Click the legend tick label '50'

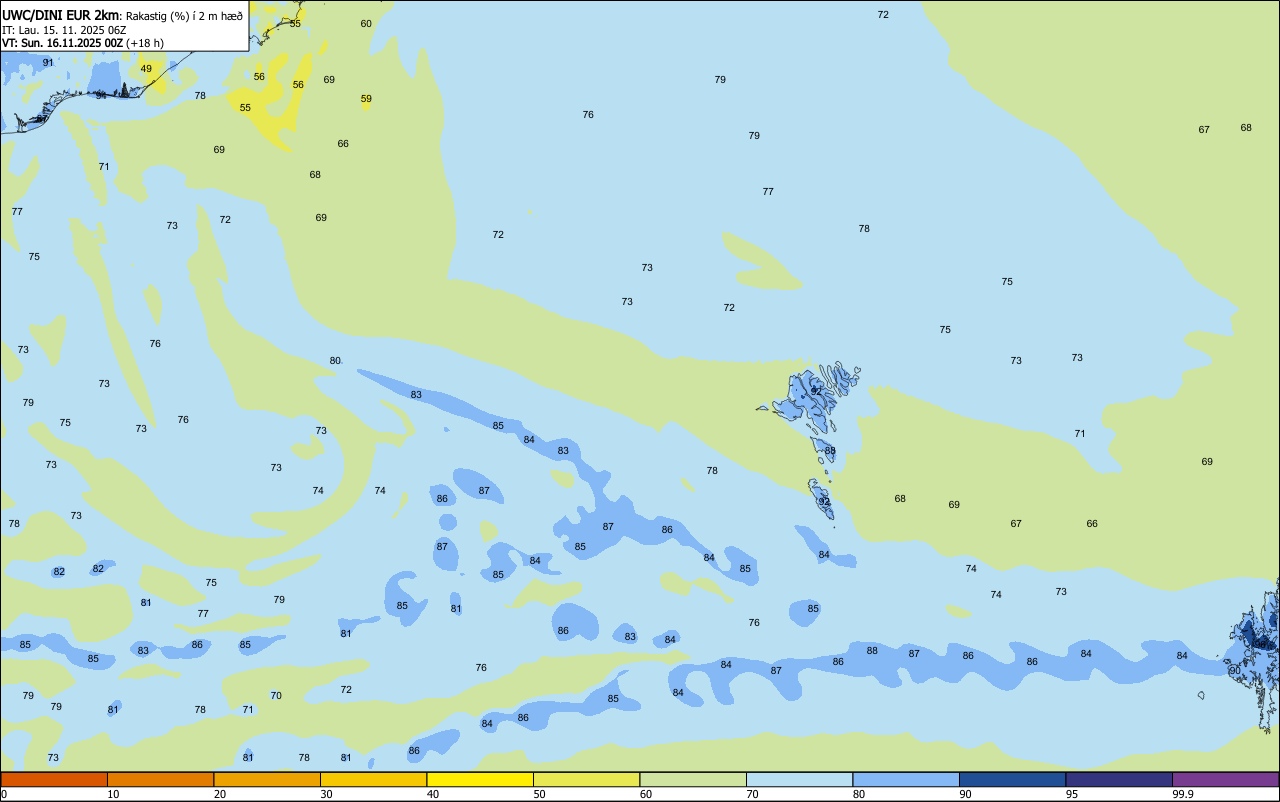(x=539, y=794)
